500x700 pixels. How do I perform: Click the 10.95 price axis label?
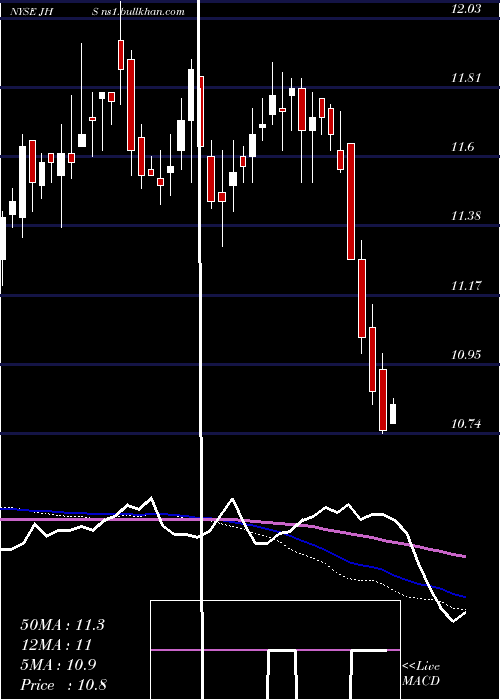(466, 355)
